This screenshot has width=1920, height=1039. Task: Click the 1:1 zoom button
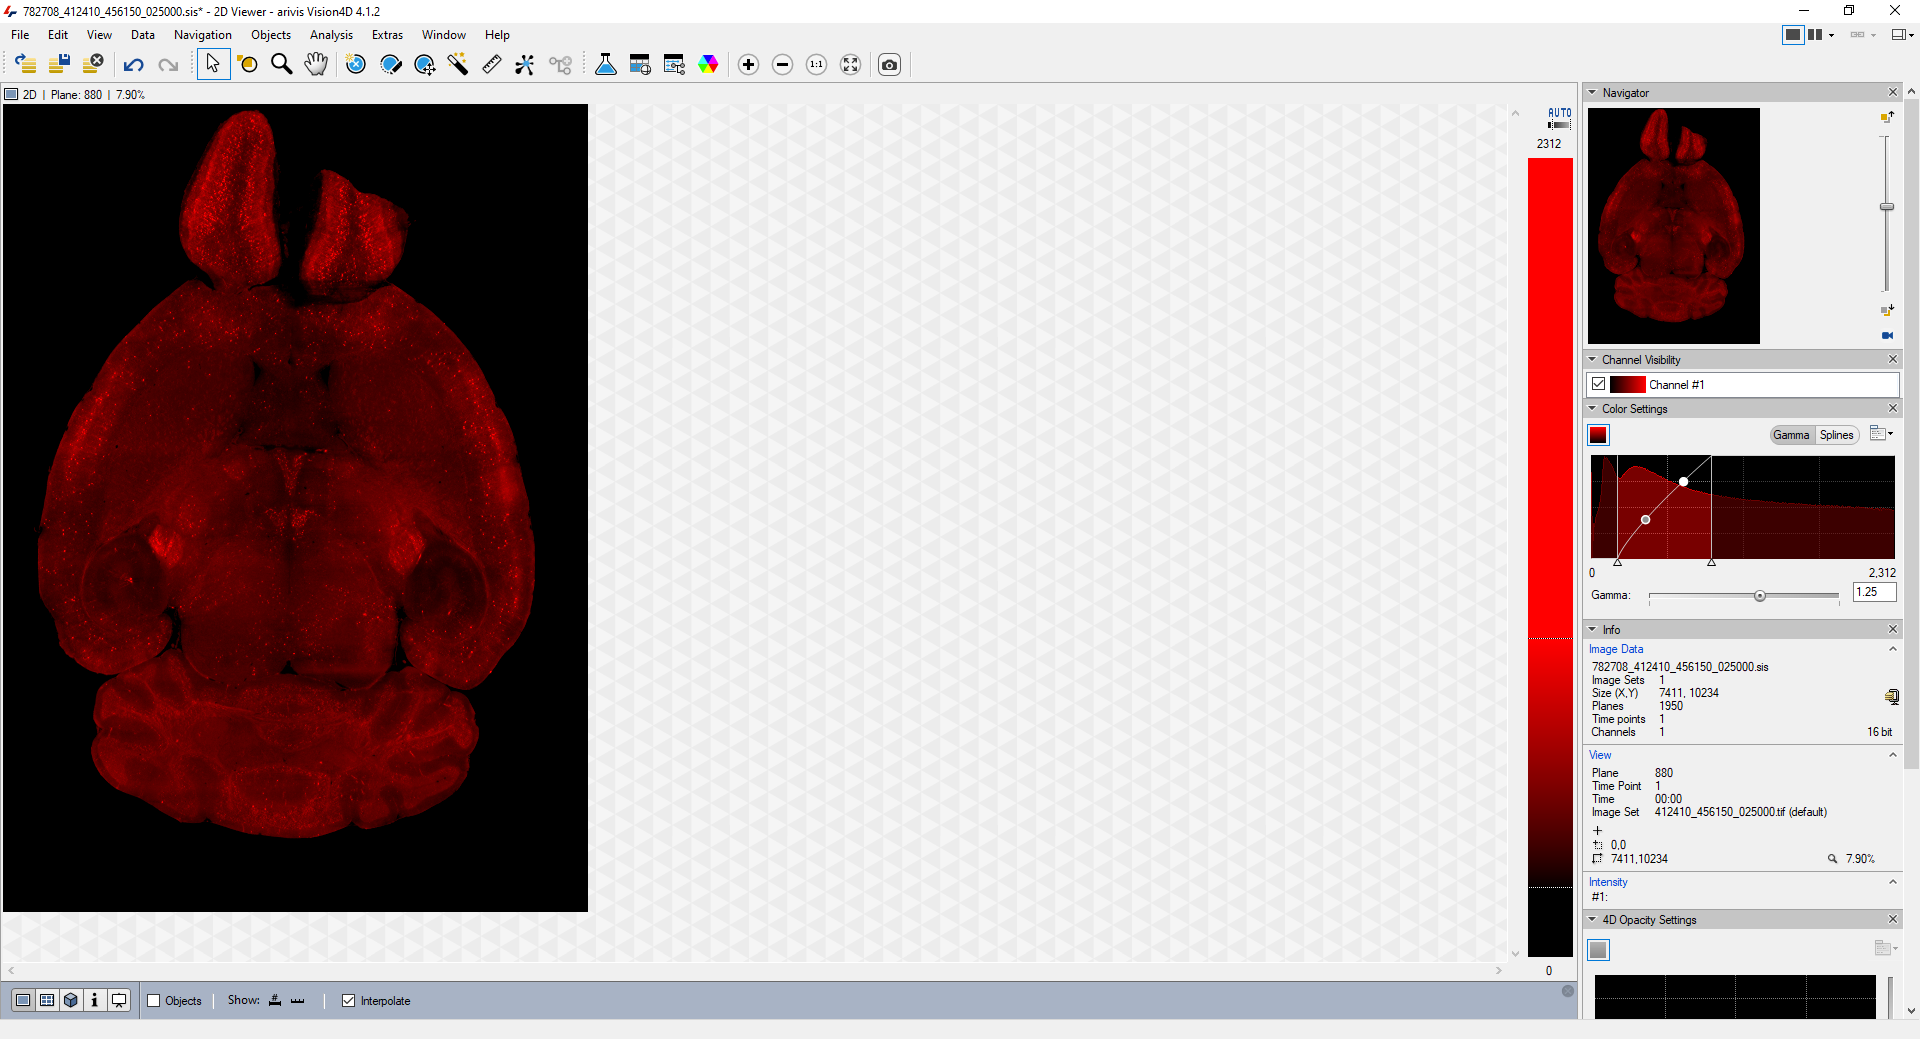816,64
